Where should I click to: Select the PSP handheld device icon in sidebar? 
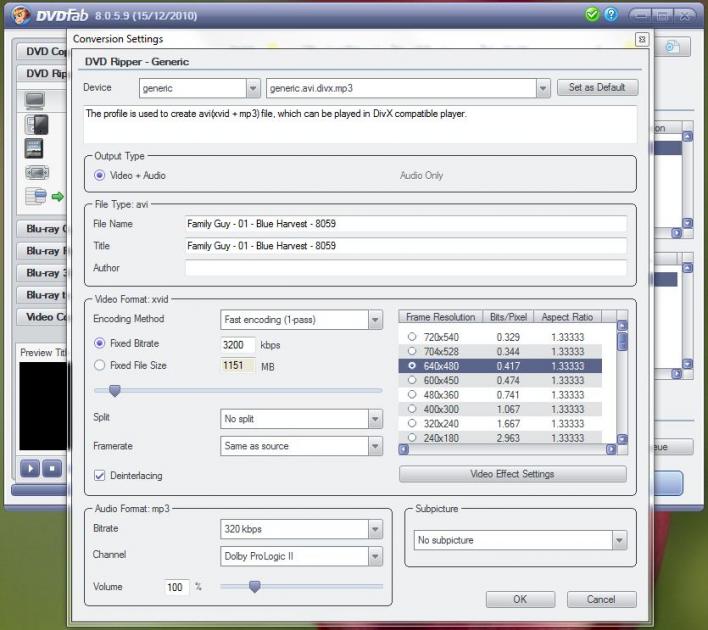(x=37, y=173)
